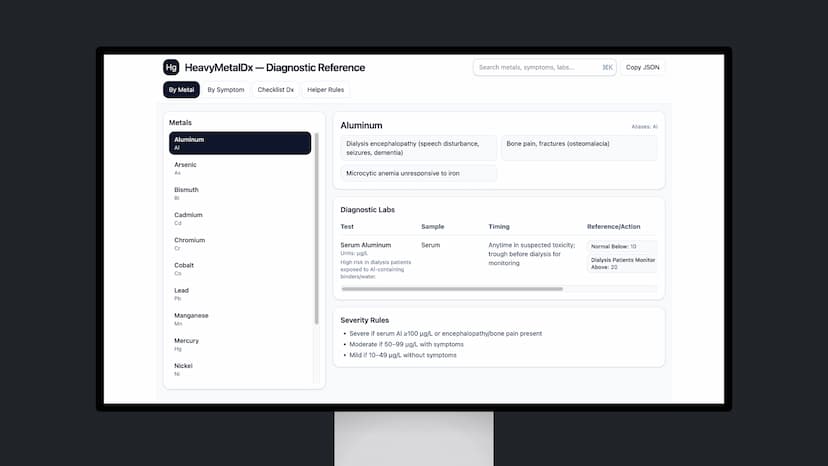Select Aluminum in the Metals list
The image size is (828, 466).
click(240, 143)
